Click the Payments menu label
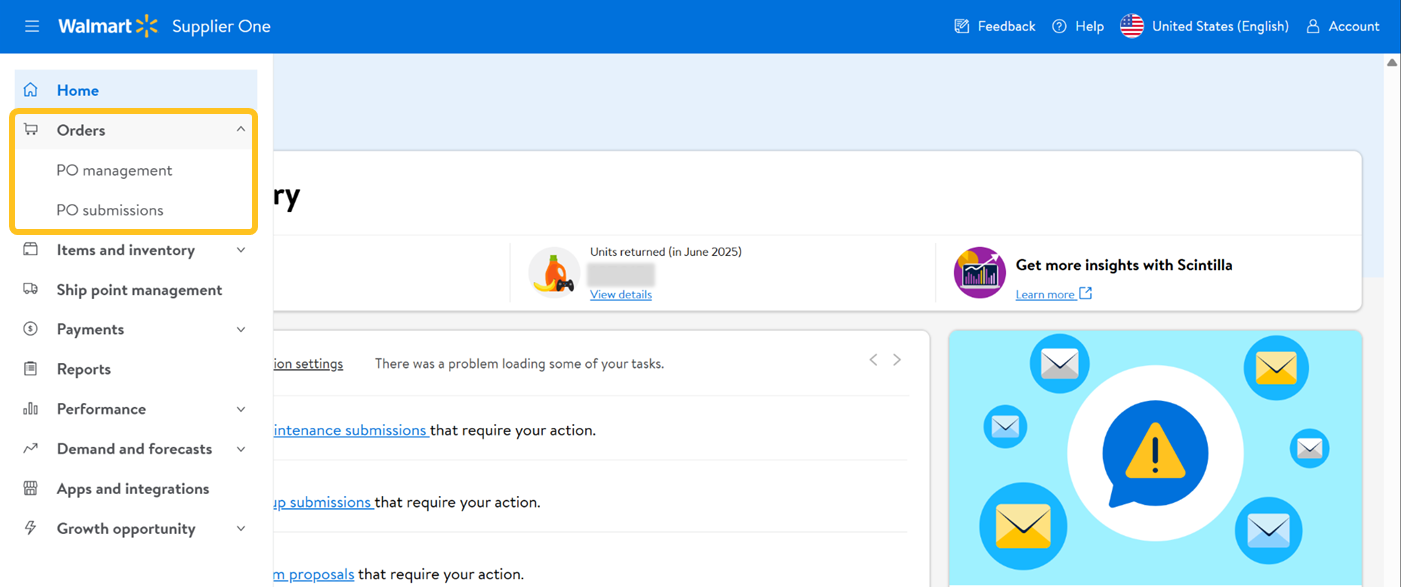 click(90, 329)
